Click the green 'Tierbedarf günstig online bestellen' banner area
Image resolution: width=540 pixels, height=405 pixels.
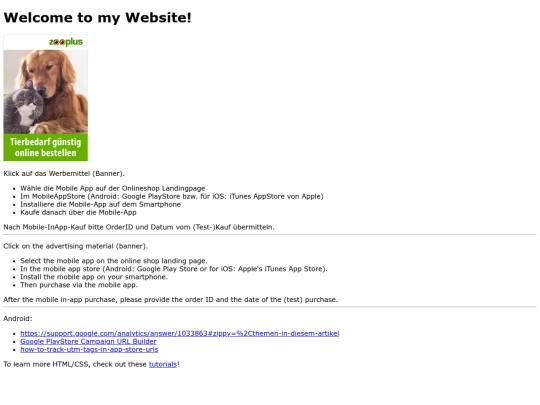coord(45,147)
